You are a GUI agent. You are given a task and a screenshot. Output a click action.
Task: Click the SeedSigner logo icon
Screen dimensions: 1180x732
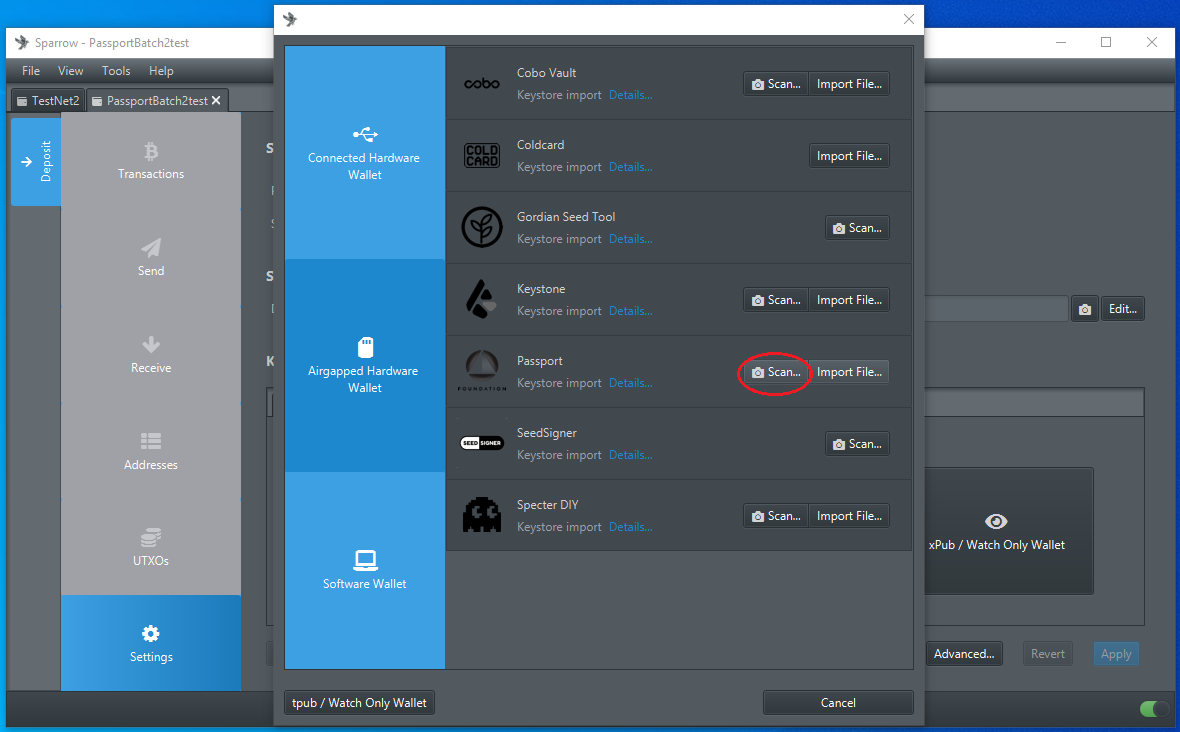click(482, 443)
